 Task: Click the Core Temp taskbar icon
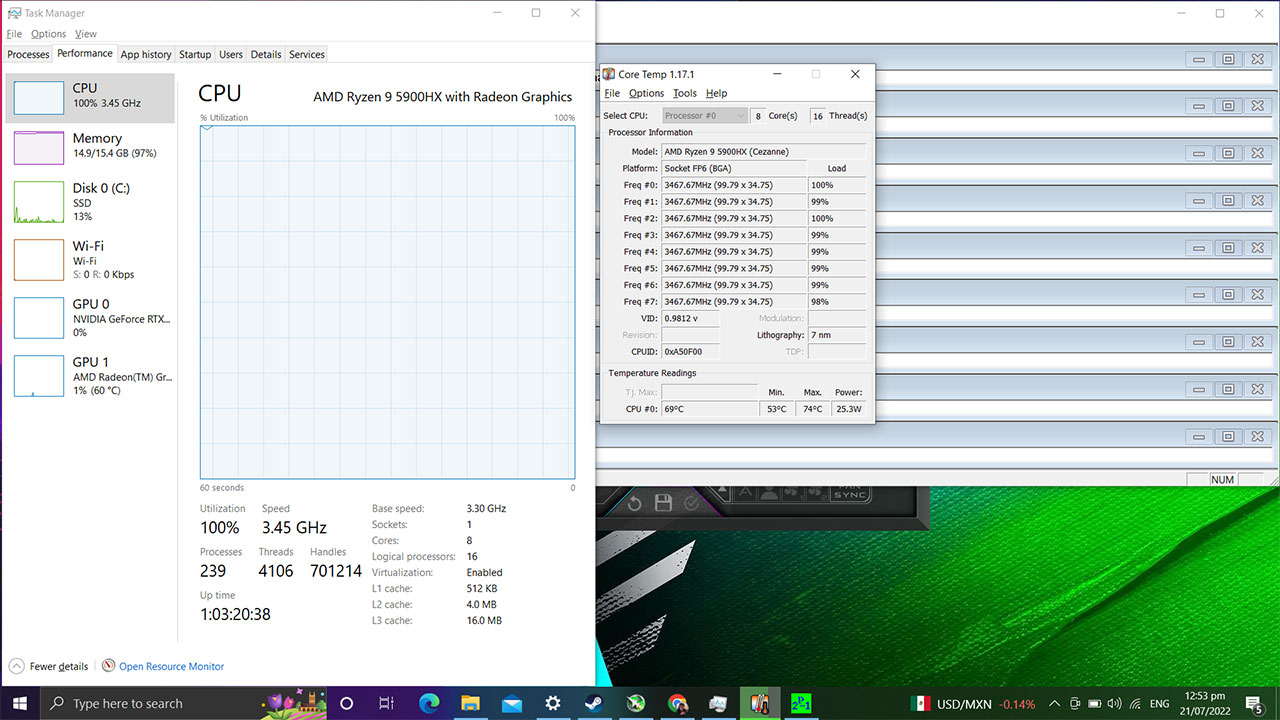pyautogui.click(x=760, y=703)
